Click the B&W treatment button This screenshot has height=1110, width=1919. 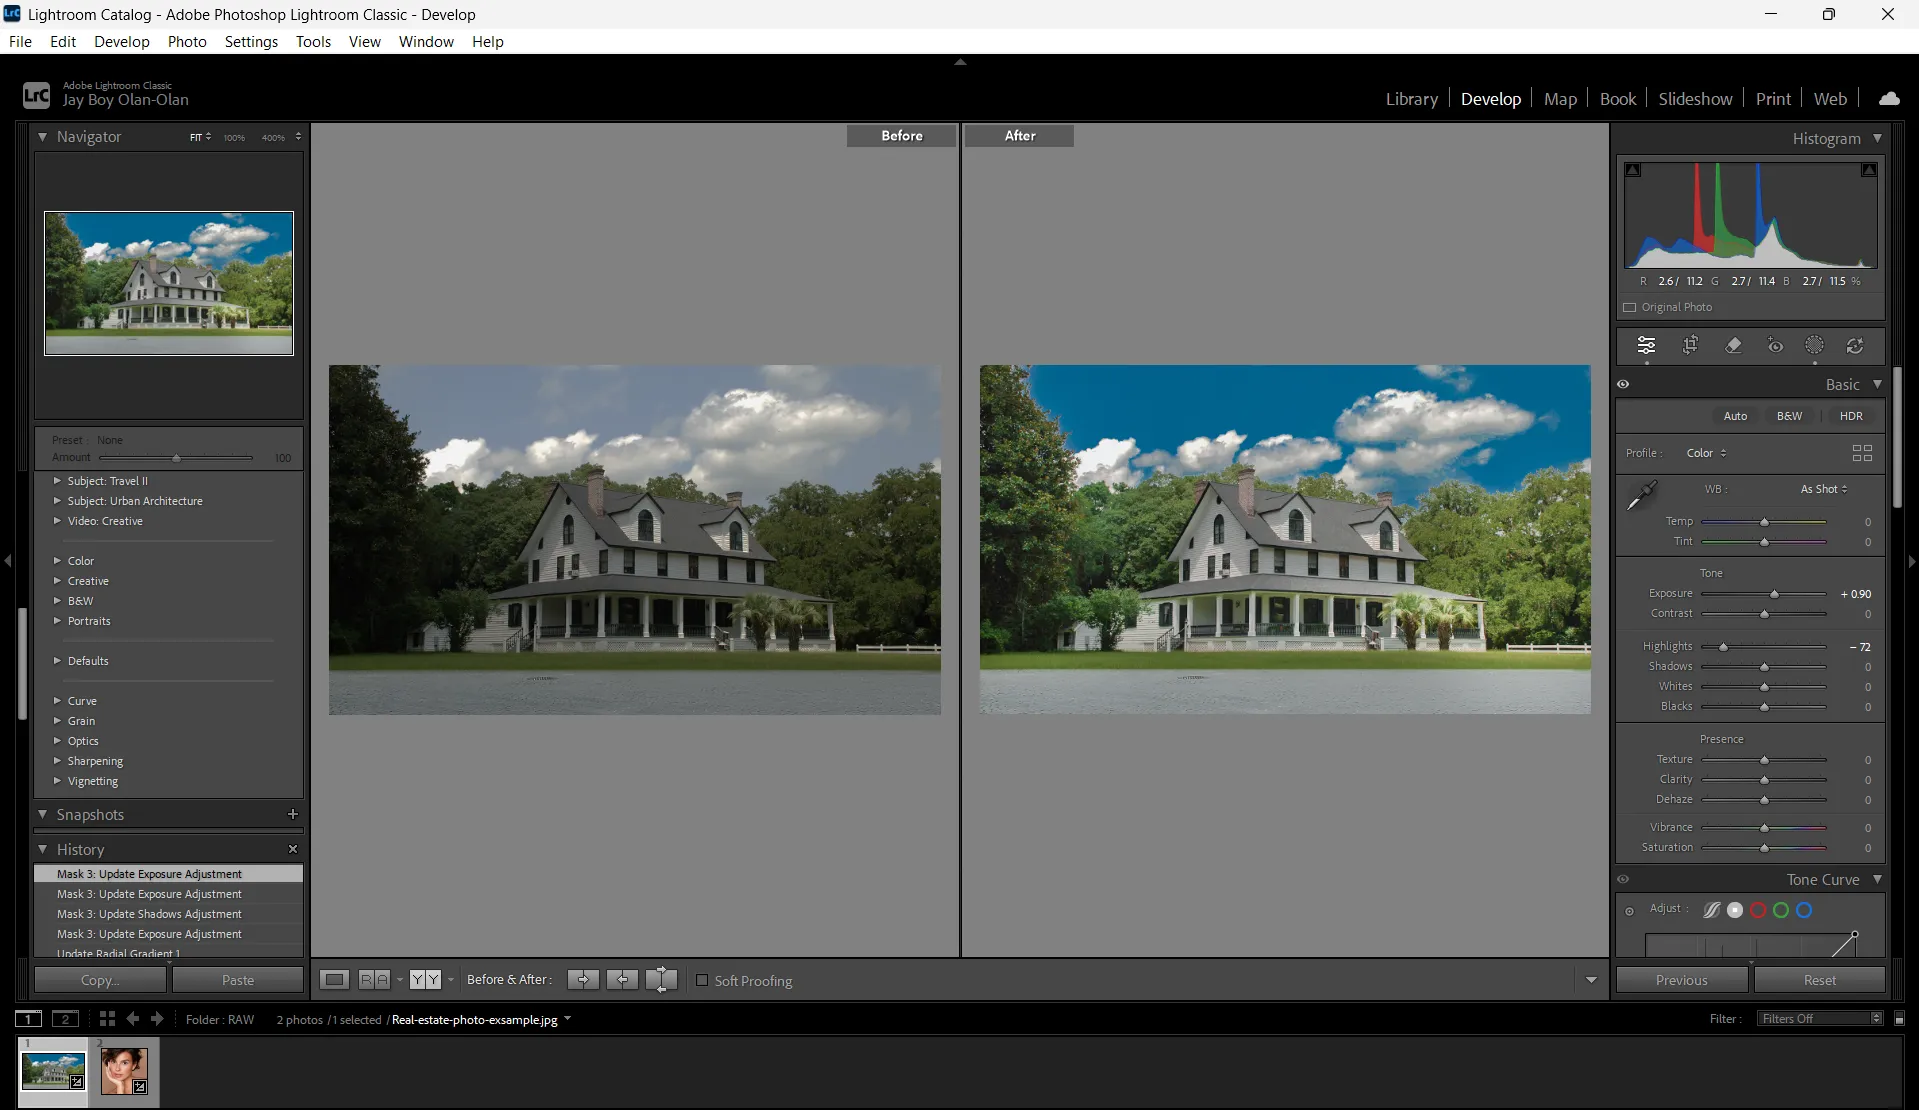(x=1789, y=416)
